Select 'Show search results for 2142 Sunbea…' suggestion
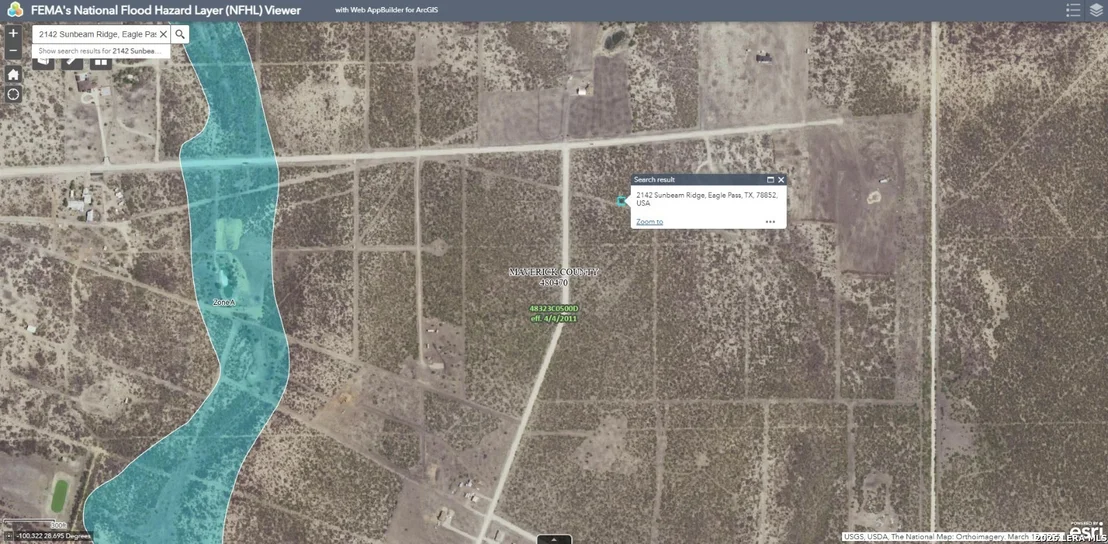Screen dimensions: 1108x544 pos(100,51)
